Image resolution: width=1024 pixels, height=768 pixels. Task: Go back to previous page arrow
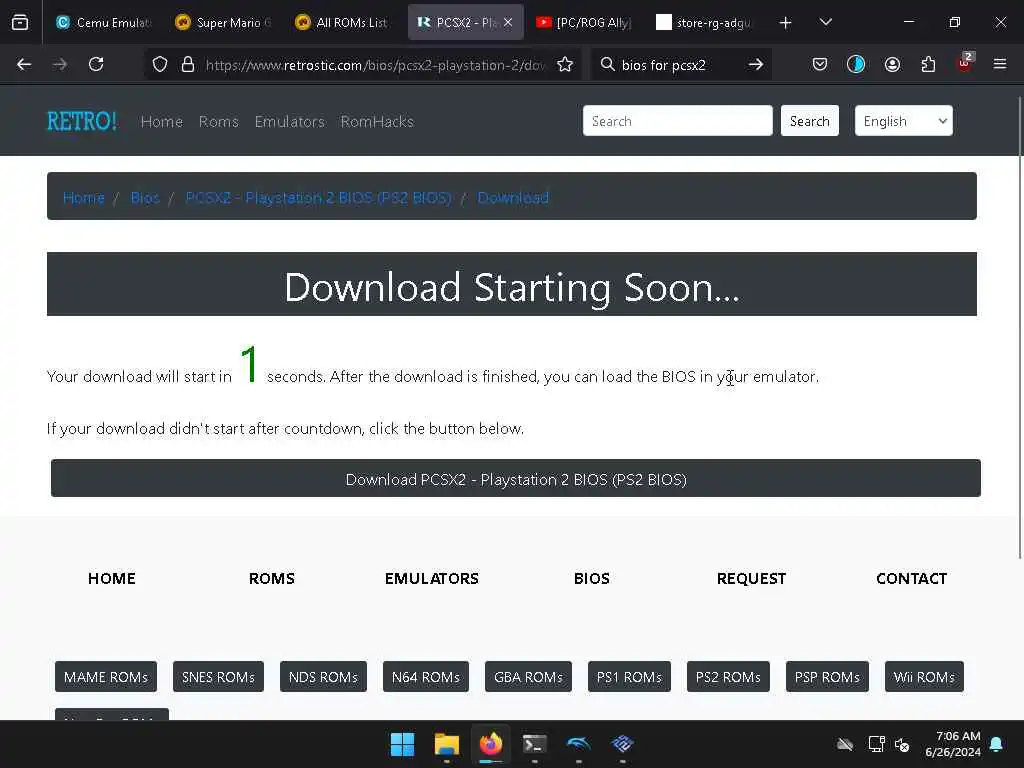click(24, 64)
